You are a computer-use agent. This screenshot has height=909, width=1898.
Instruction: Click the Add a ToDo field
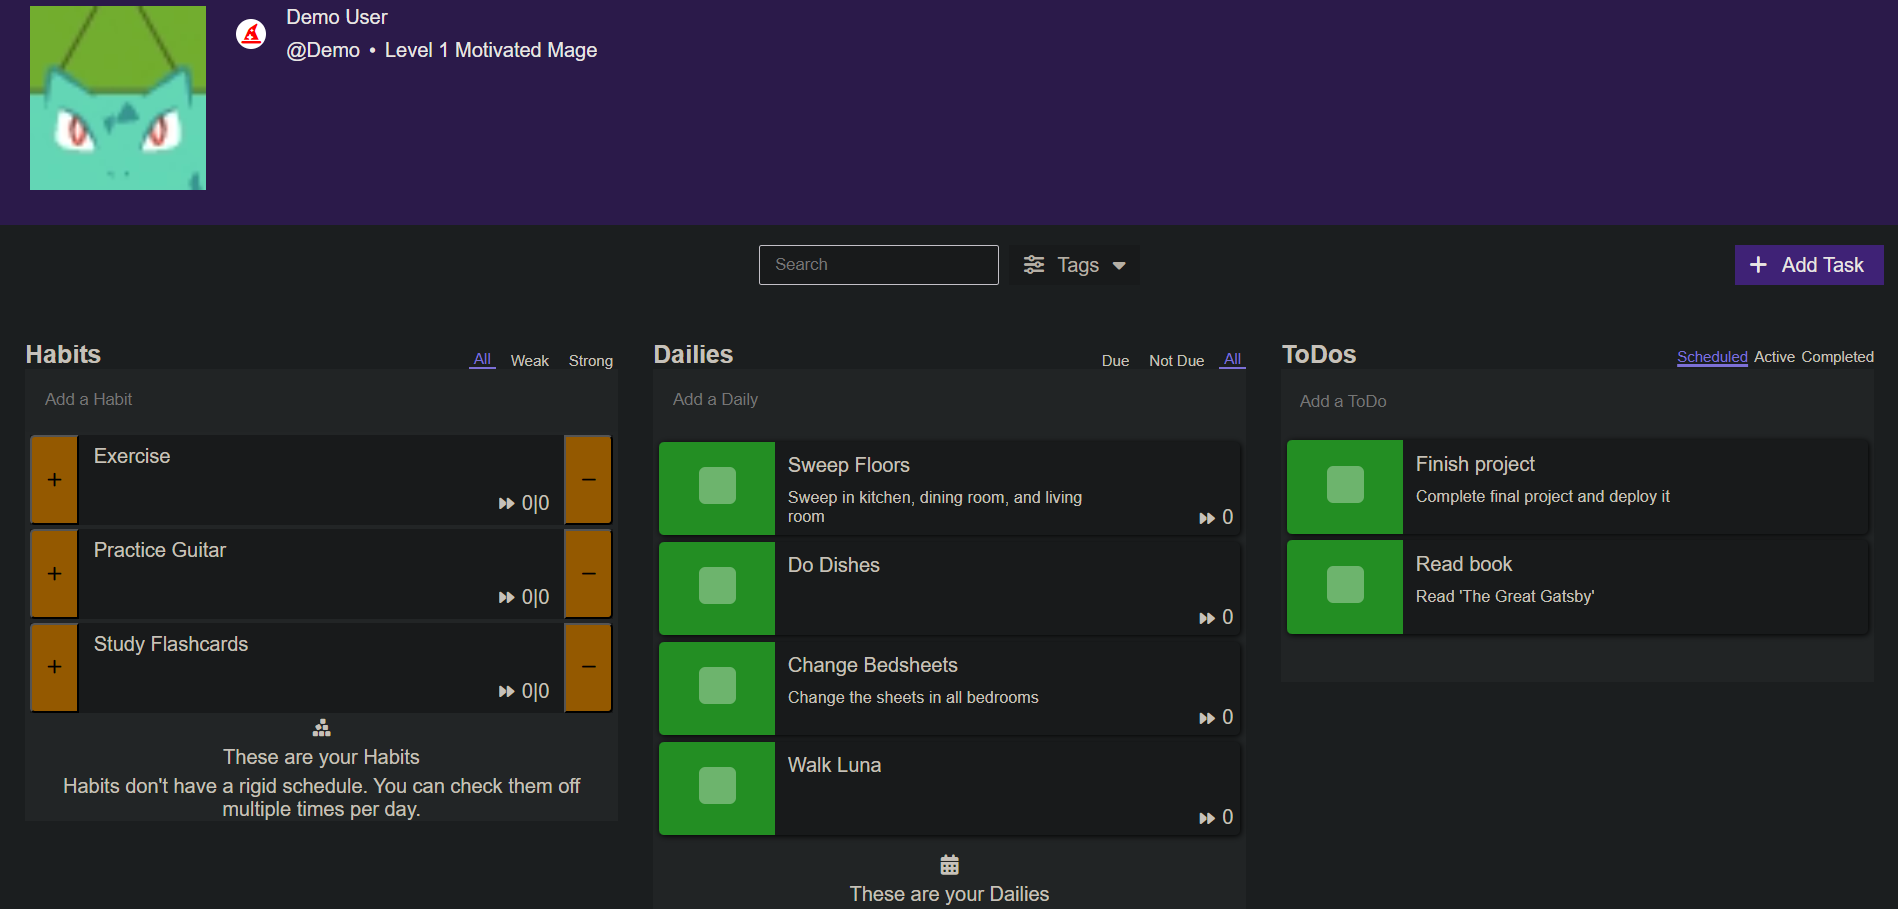(1577, 401)
